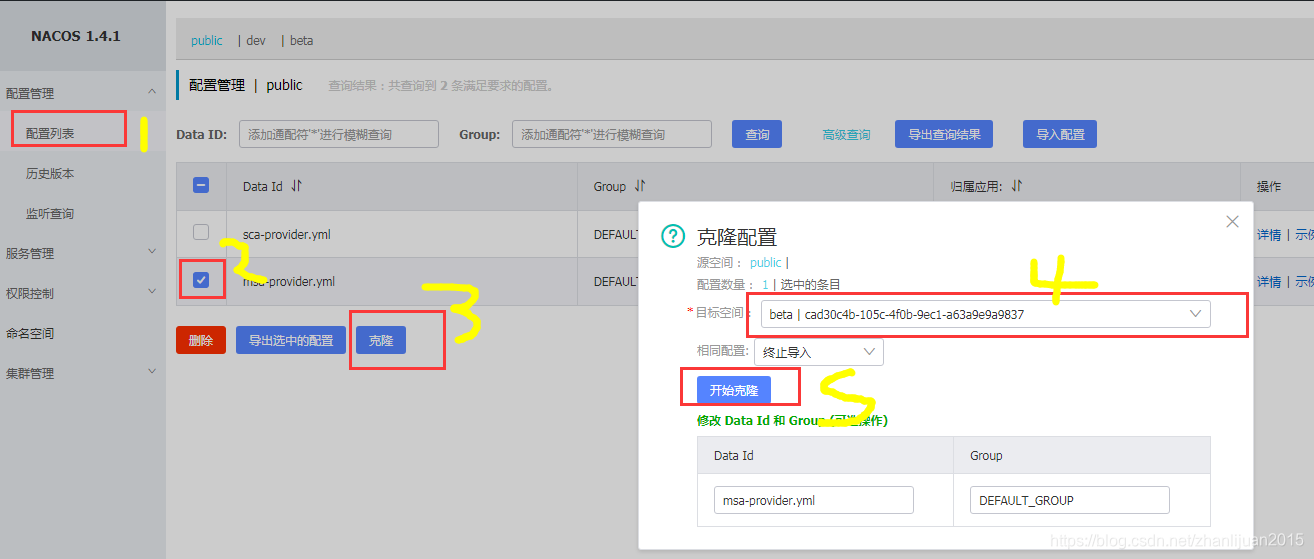
Task: Switch to the beta namespace tab
Action: tap(301, 41)
